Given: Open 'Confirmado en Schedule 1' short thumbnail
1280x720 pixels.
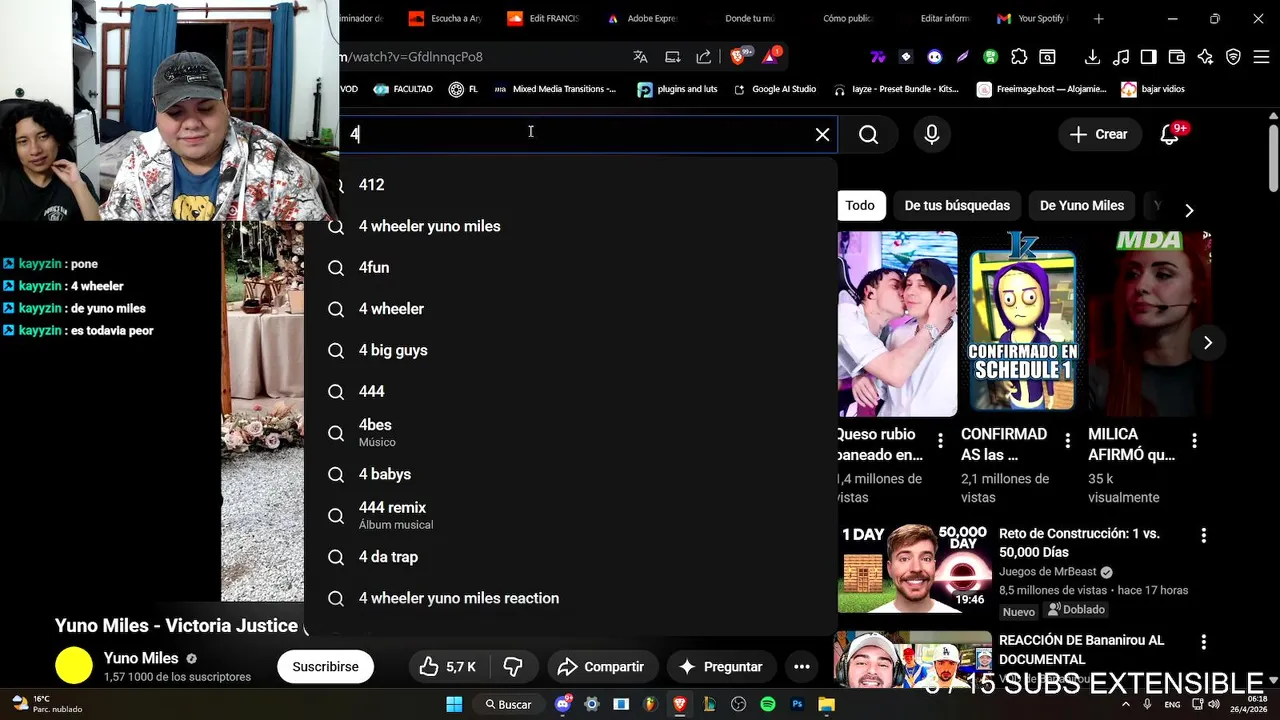Looking at the screenshot, I should click(1023, 324).
